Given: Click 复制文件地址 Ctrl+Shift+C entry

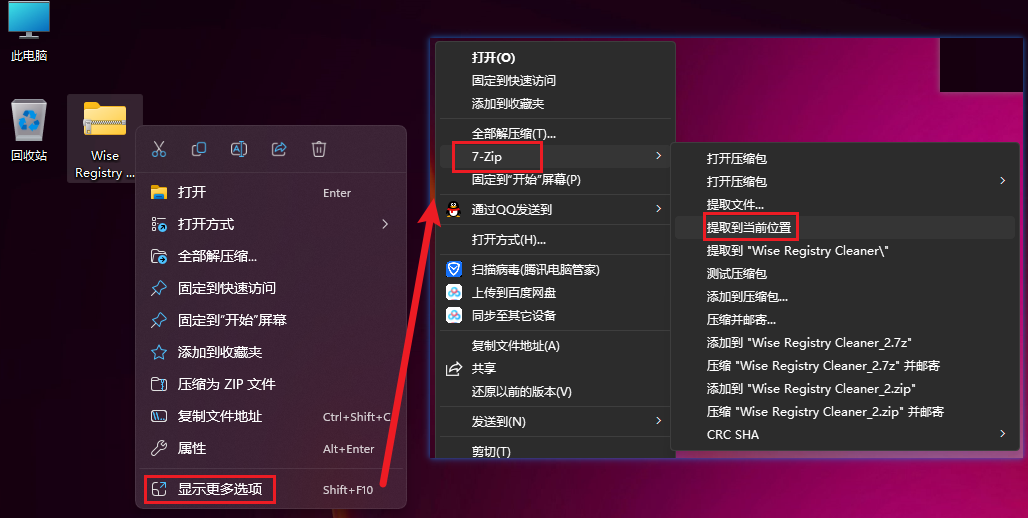Looking at the screenshot, I should coord(271,416).
